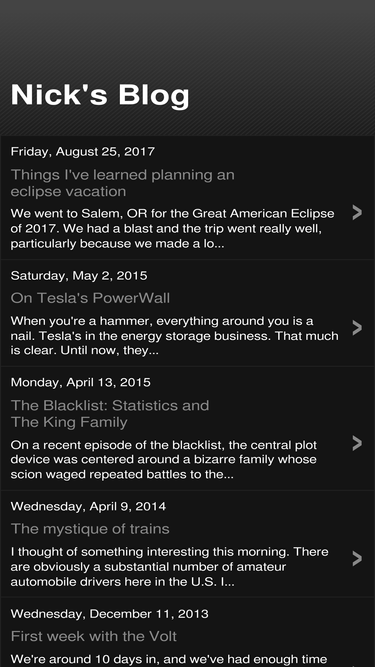Select the Saturday, May 2, 2015 date label
Image resolution: width=375 pixels, height=667 pixels.
79,275
